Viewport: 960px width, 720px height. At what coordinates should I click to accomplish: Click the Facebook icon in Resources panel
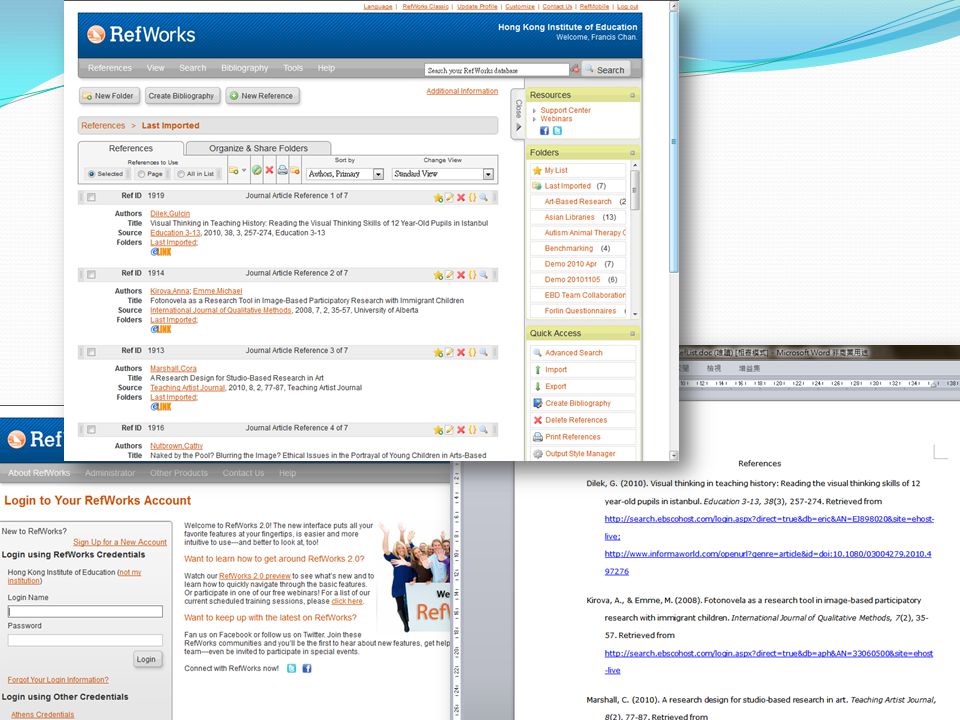pos(544,131)
